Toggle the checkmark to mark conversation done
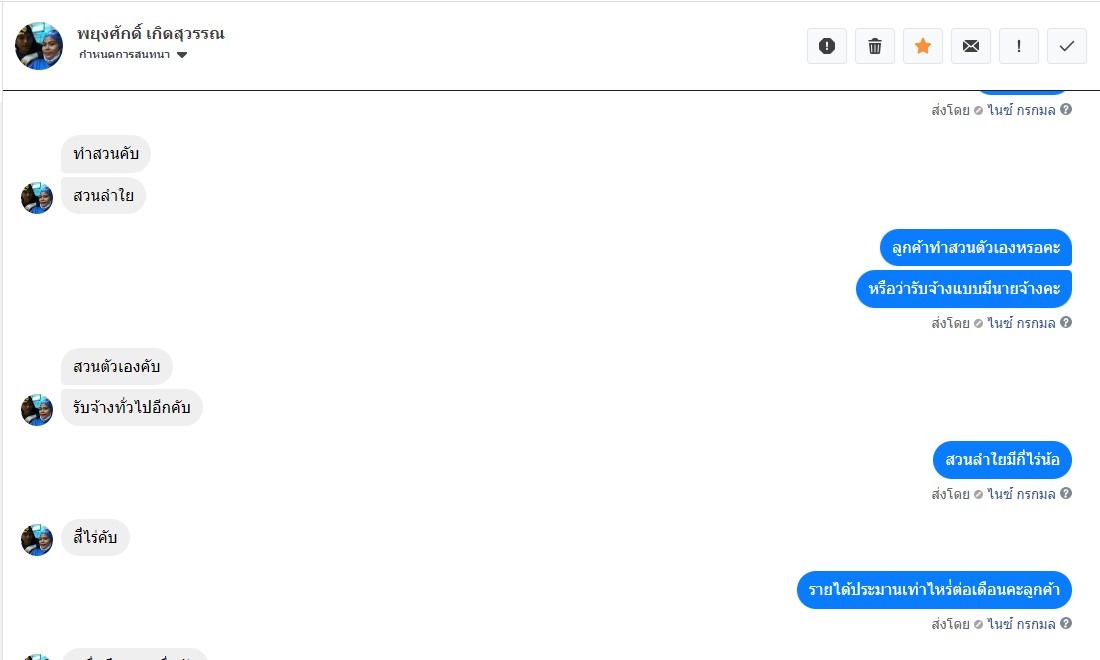 [1066, 46]
